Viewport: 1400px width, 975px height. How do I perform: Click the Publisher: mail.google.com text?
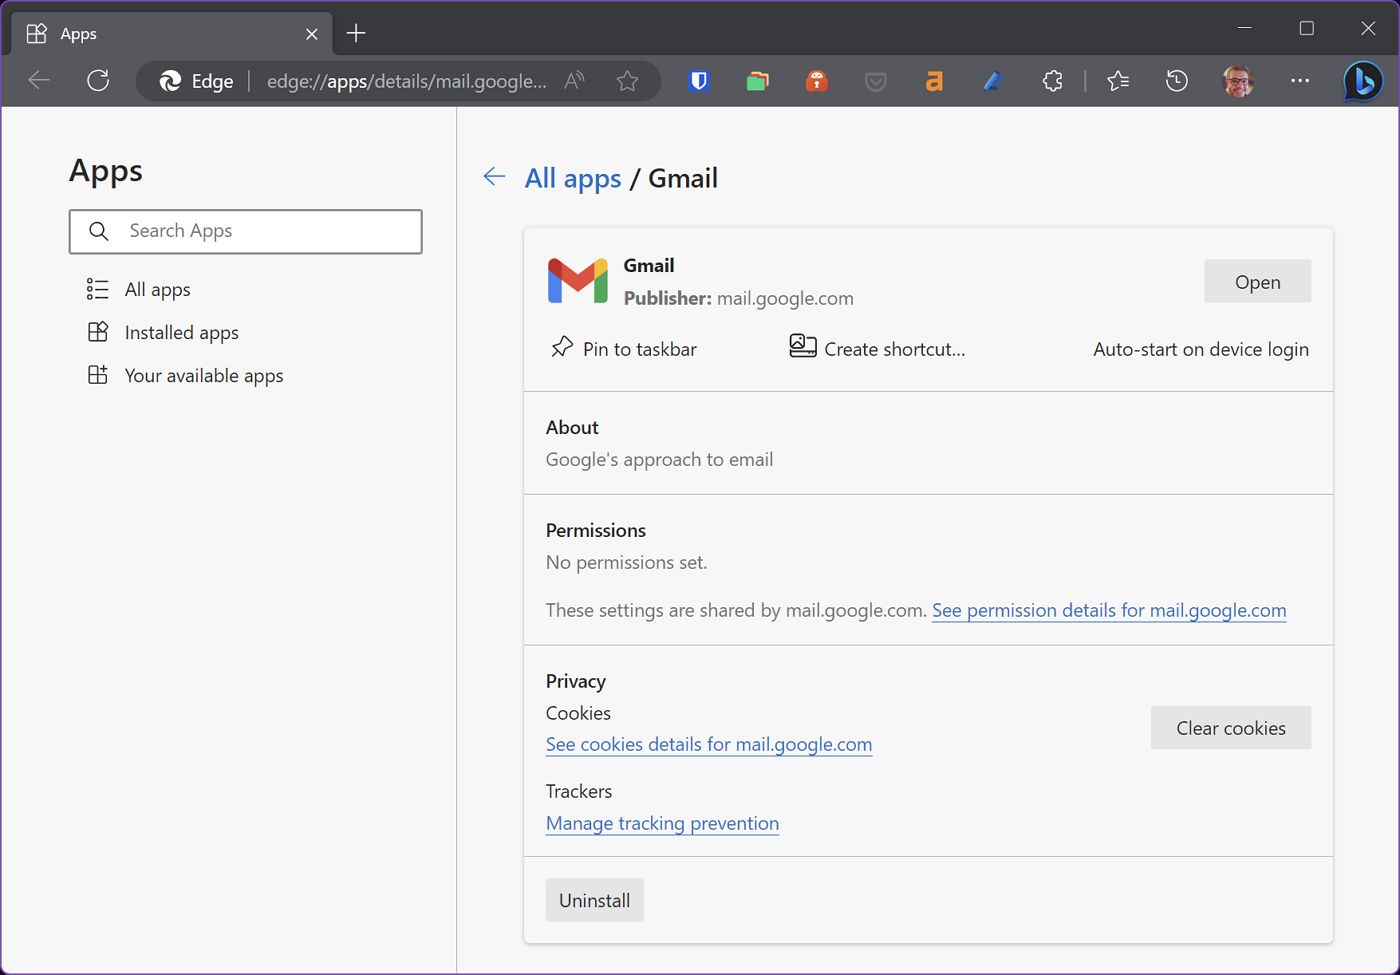[x=739, y=298]
